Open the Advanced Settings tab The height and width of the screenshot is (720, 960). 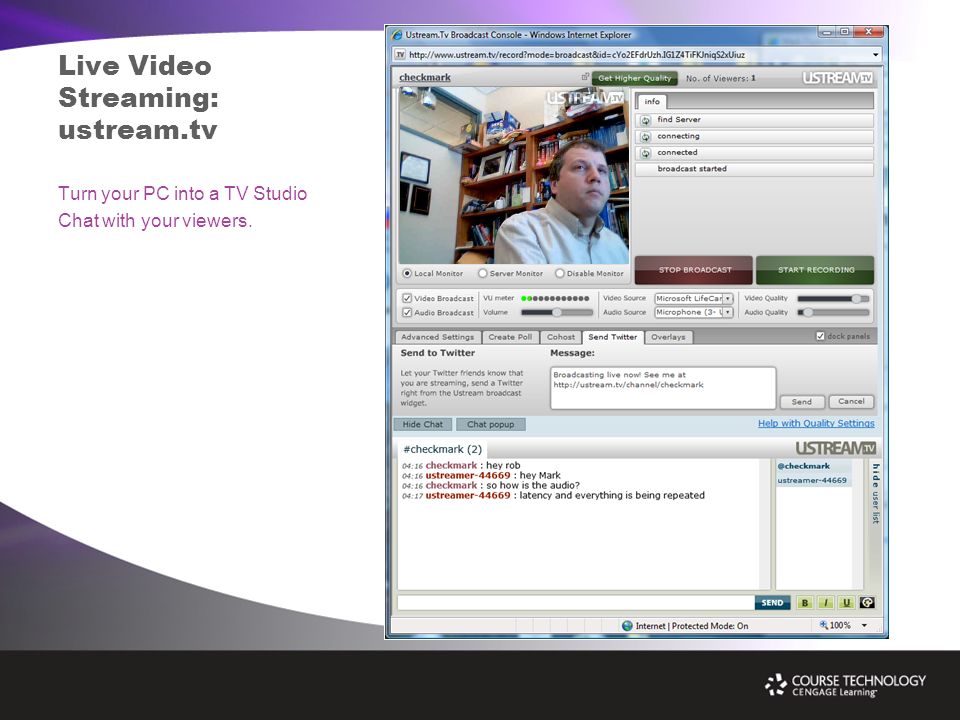[438, 337]
